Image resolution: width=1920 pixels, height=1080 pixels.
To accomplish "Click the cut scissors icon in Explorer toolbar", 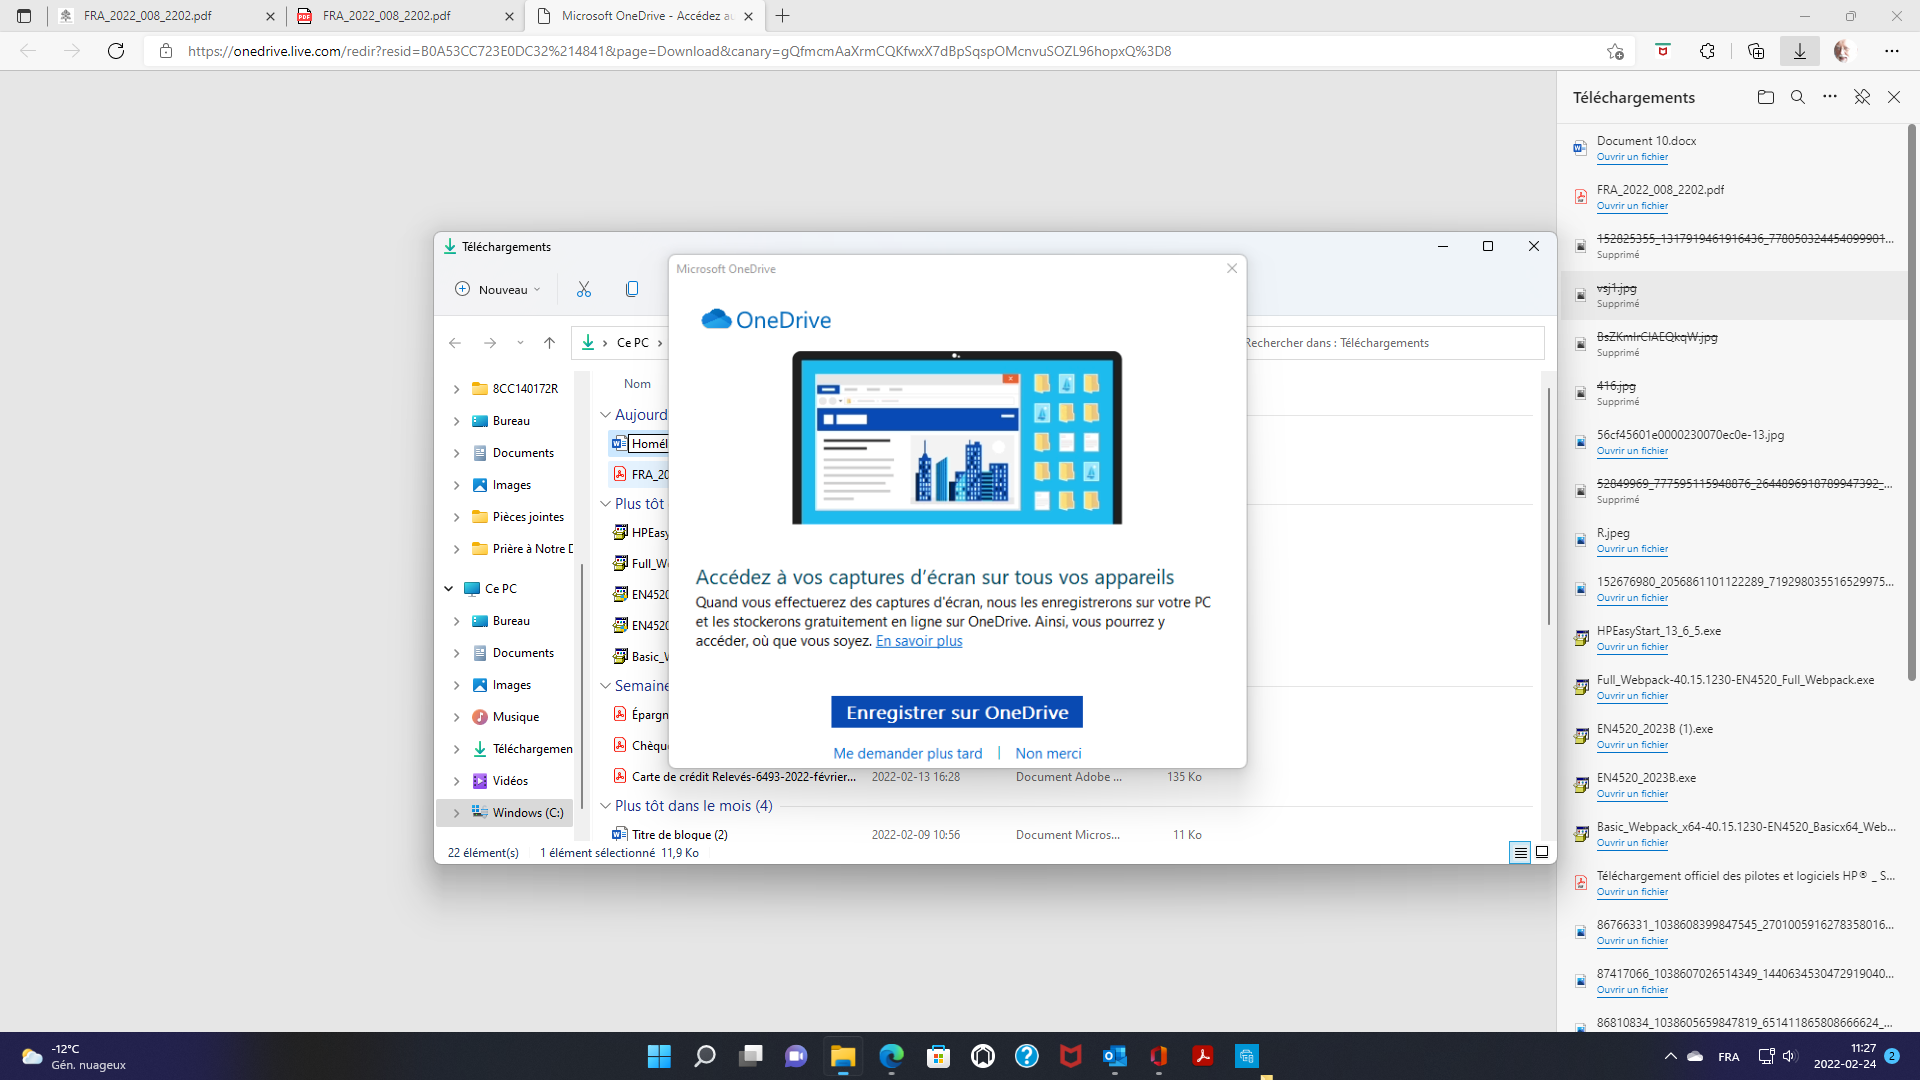I will (584, 289).
